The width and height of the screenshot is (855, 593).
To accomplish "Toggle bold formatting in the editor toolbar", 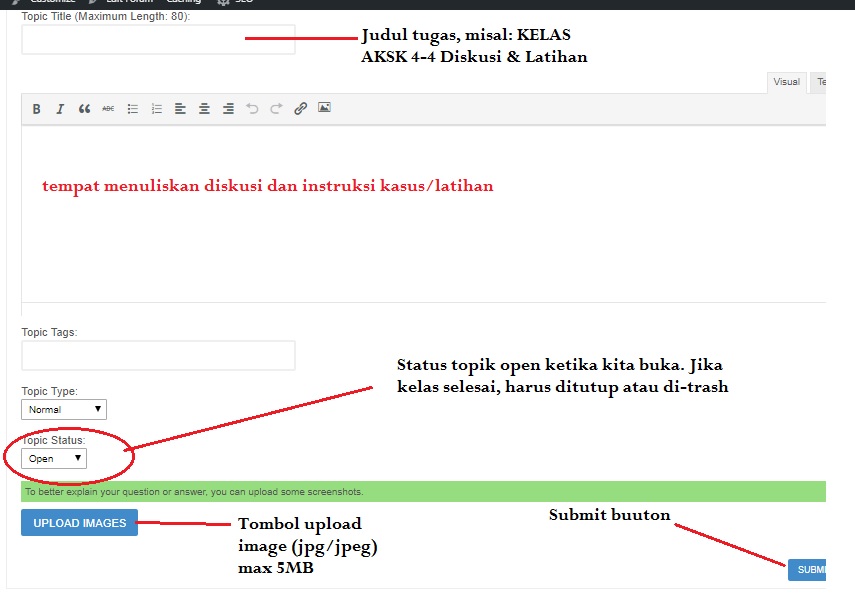I will 36,109.
